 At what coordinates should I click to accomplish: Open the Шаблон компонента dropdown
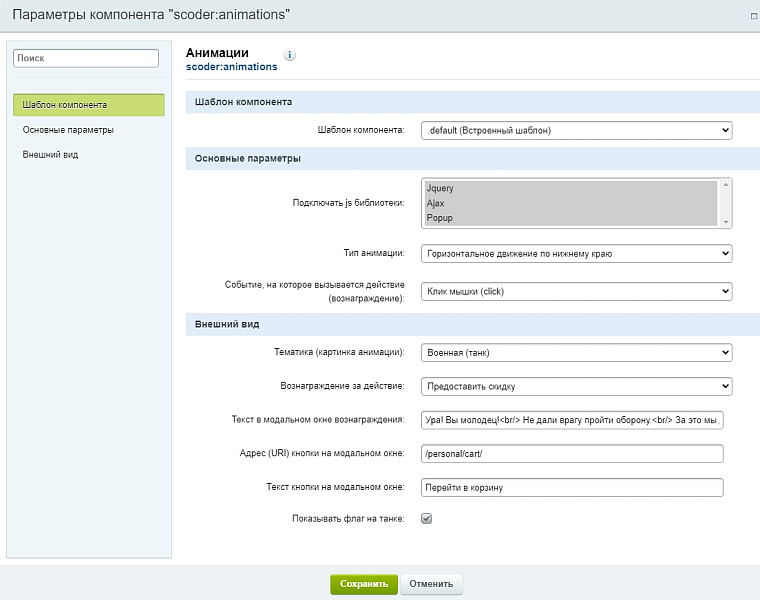576,130
